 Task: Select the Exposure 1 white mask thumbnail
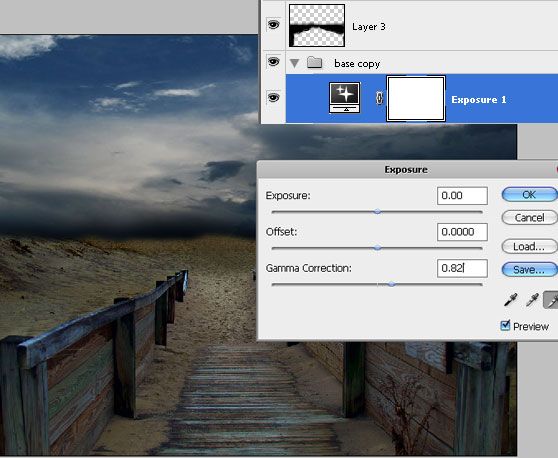(x=416, y=99)
